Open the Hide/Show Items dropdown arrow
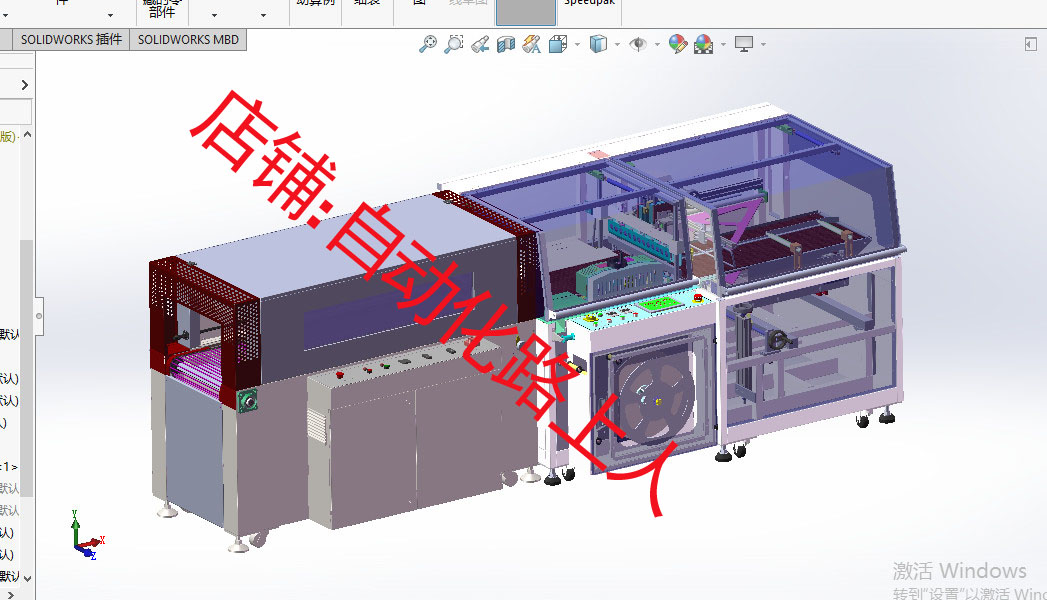Screen dimensions: 1047x600 [657, 45]
